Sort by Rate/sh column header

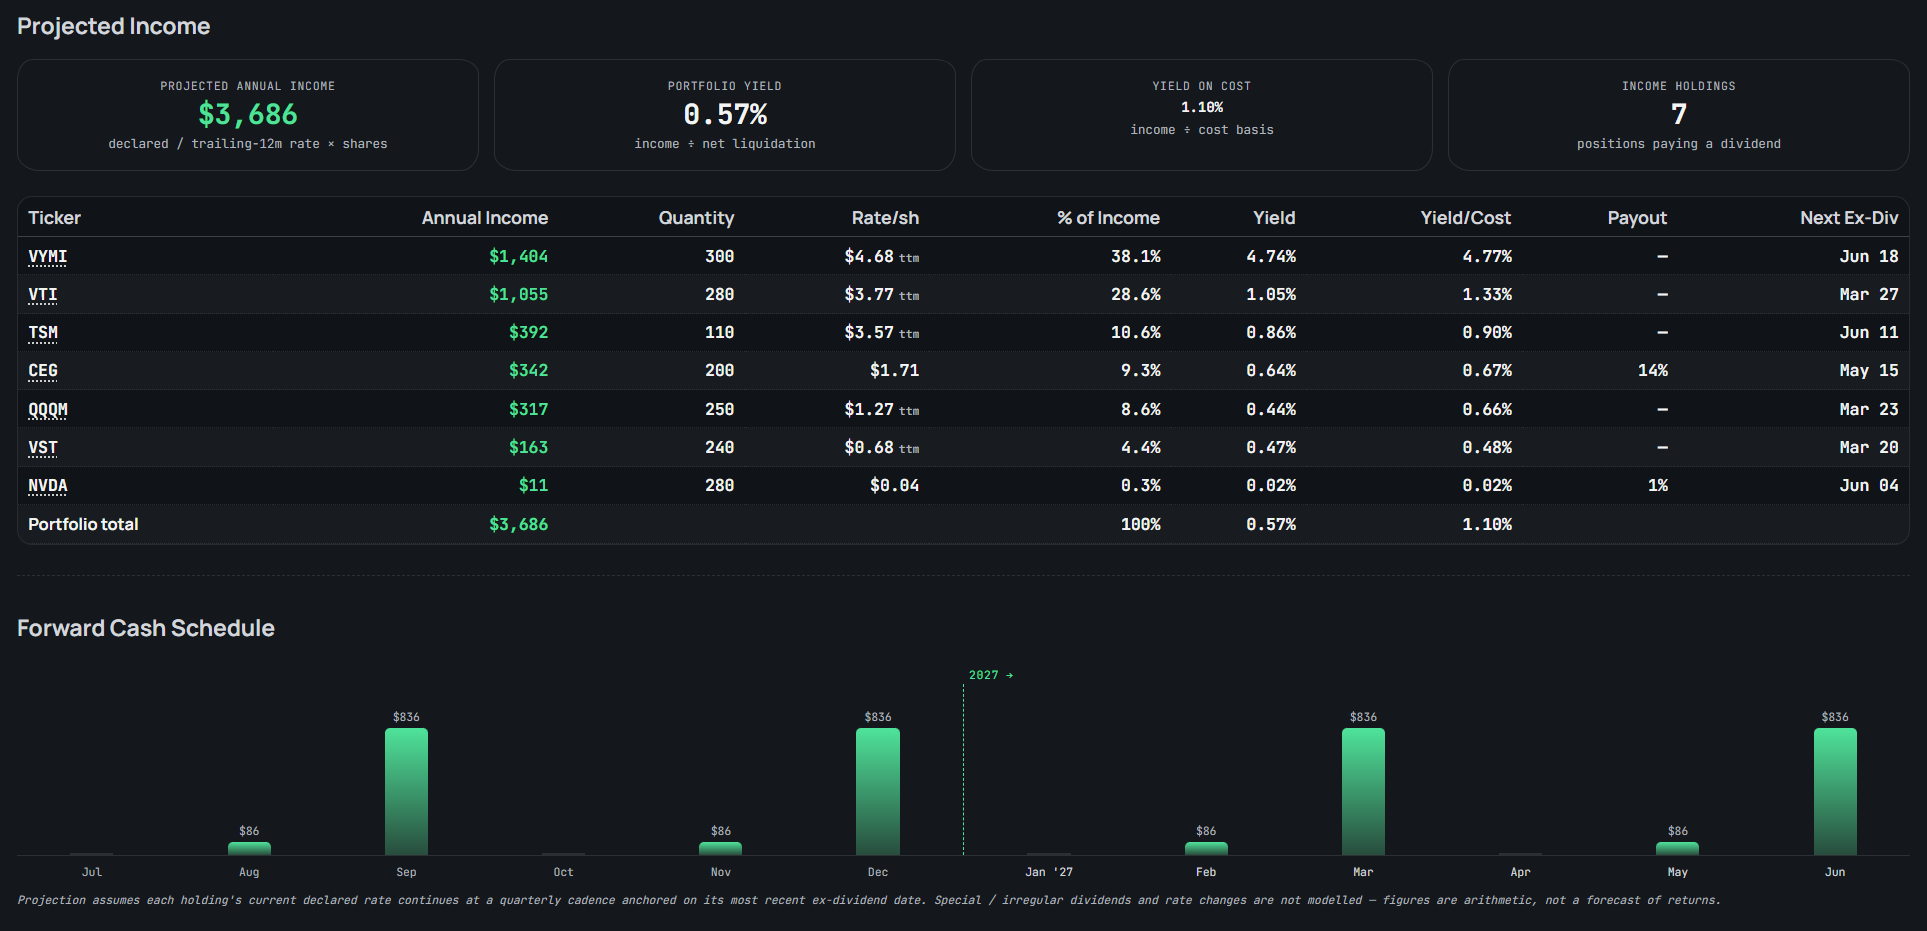885,217
